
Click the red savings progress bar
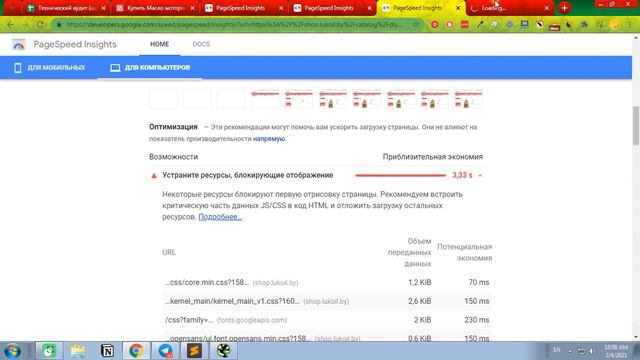click(x=400, y=175)
